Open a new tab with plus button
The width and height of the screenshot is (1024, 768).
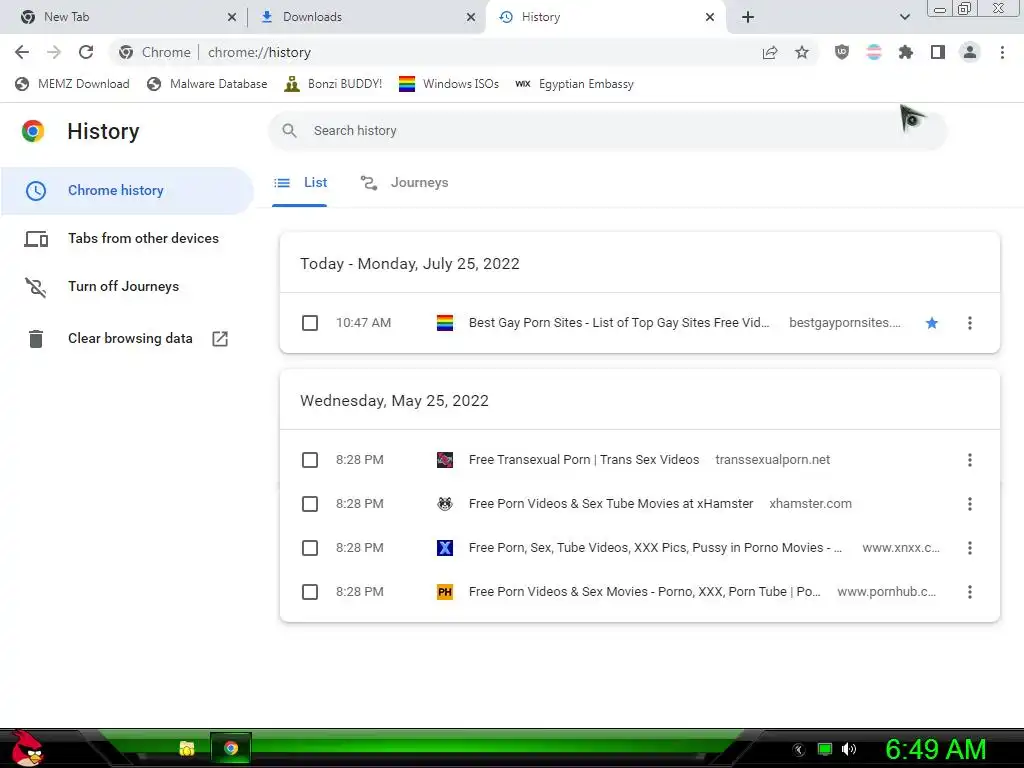tap(748, 17)
